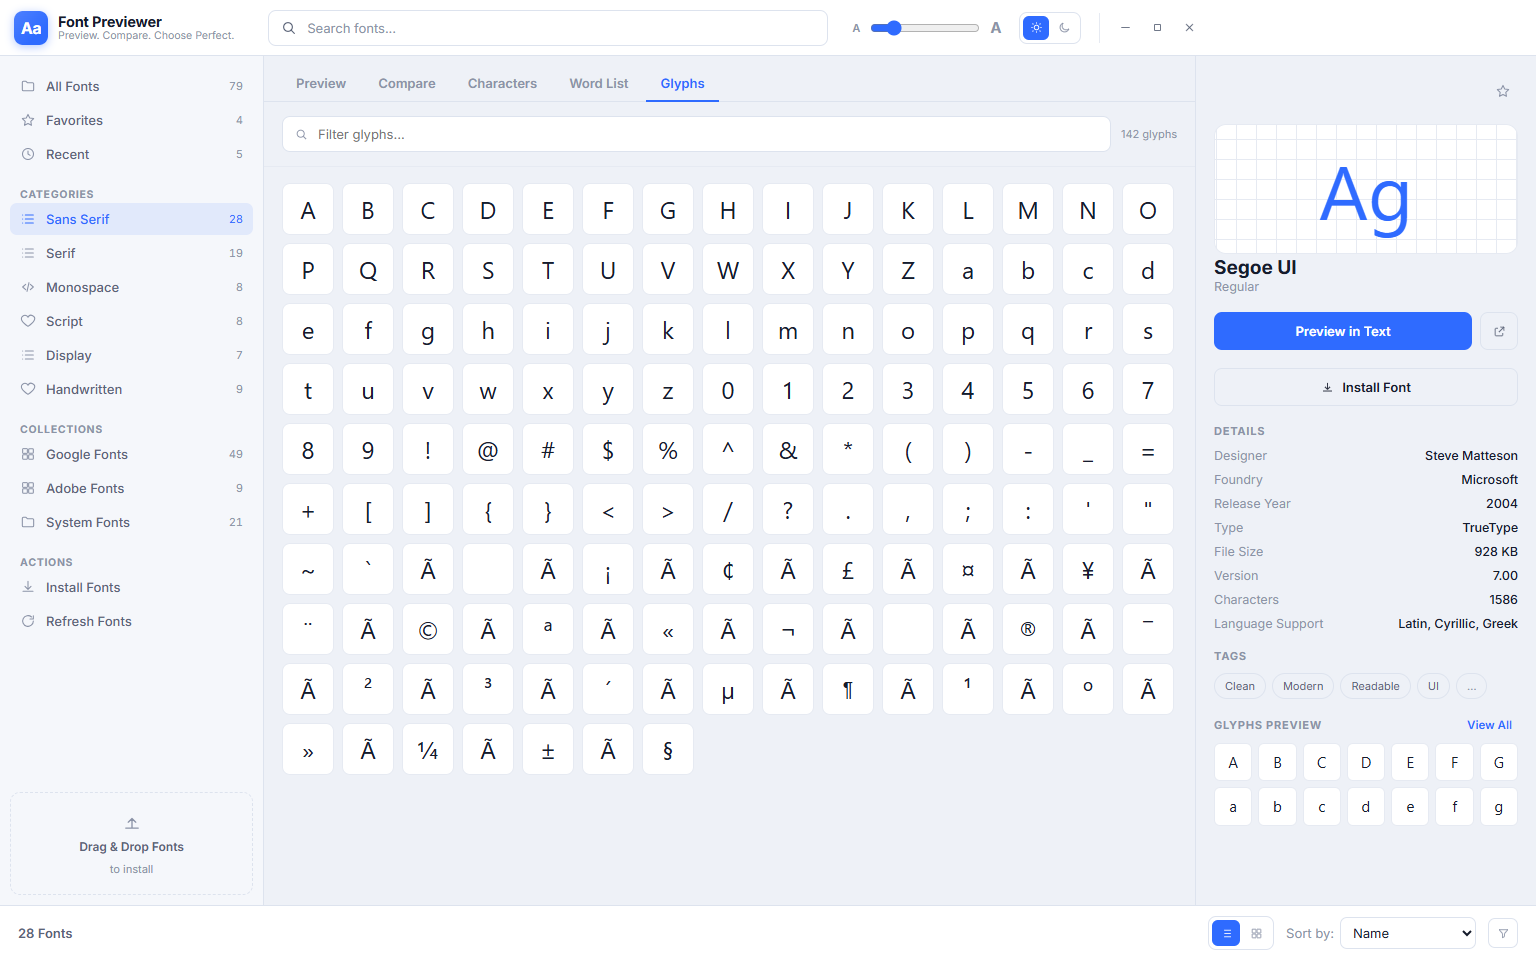
Task: Click the Font Previewer Aa logo
Action: (x=31, y=28)
